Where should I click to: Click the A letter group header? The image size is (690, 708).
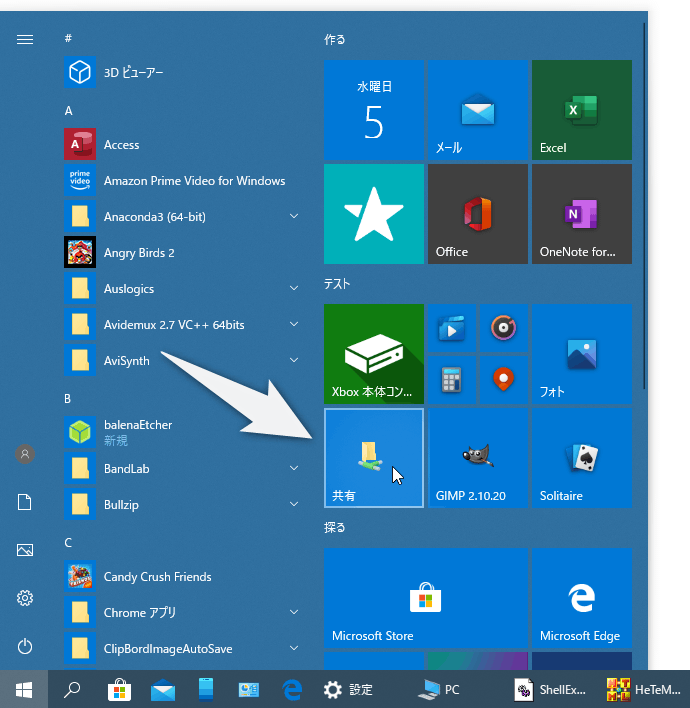coord(68,111)
